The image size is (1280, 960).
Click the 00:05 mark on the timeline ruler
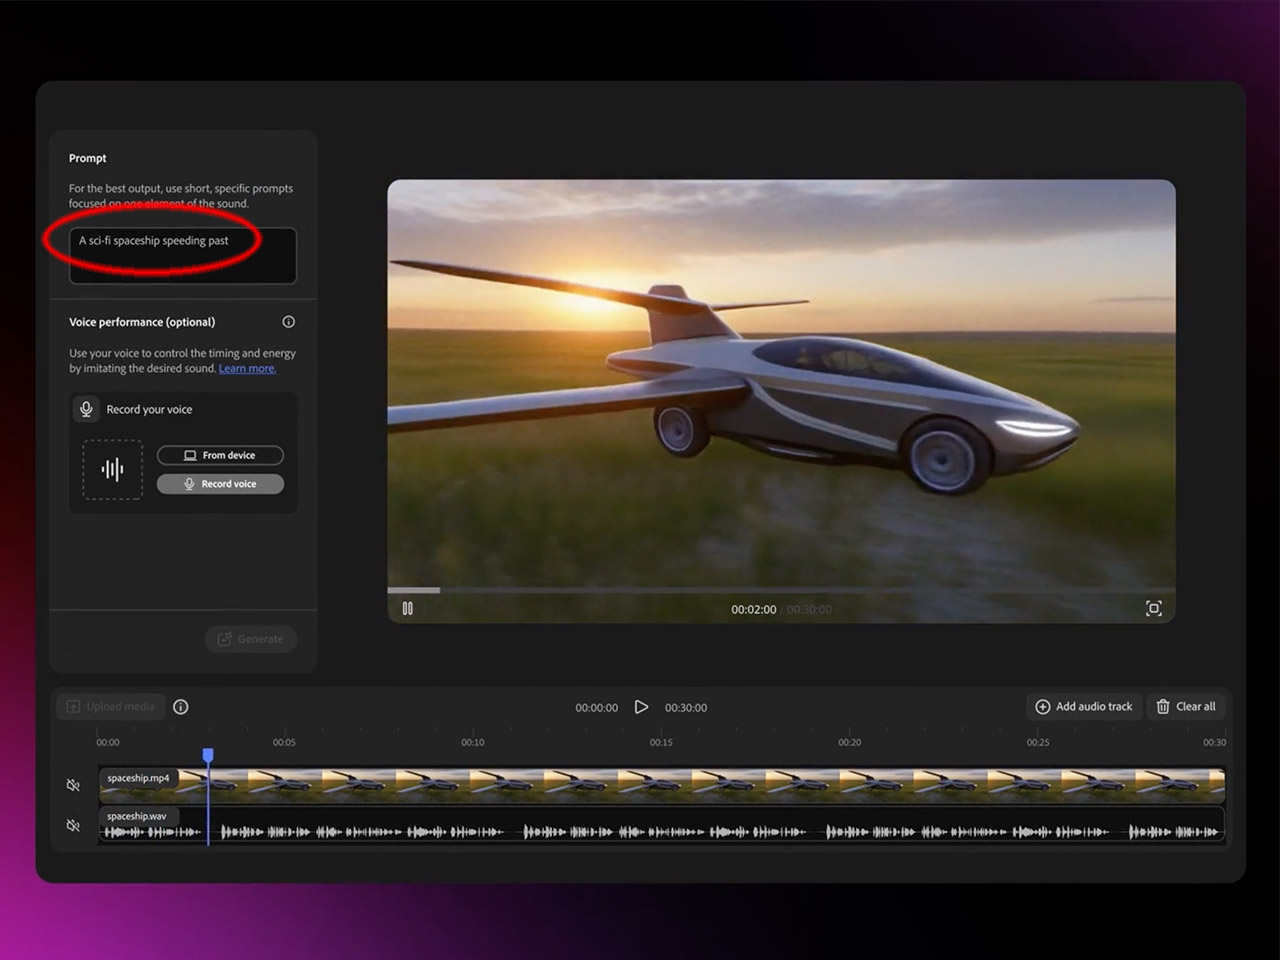284,743
